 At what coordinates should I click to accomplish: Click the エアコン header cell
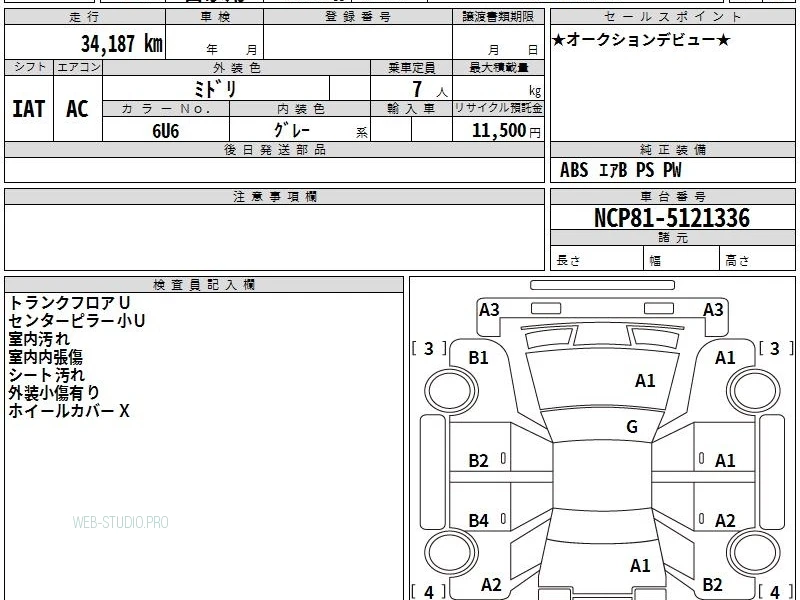pos(78,67)
